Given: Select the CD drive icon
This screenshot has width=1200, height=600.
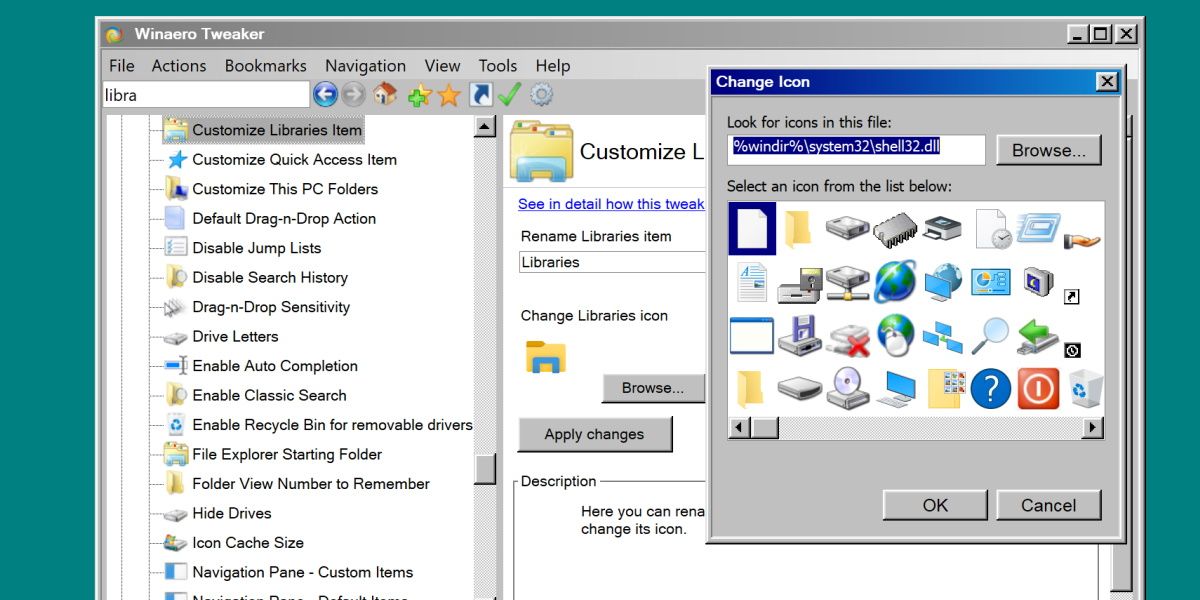Looking at the screenshot, I should click(x=847, y=389).
